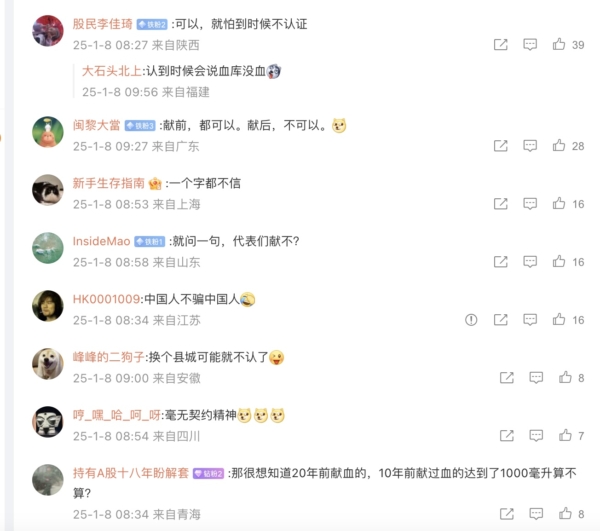This screenshot has height=531, width=600.
Task: Like 哼_嘿_哈_呵_呀's comment with 7 likes
Action: point(565,435)
